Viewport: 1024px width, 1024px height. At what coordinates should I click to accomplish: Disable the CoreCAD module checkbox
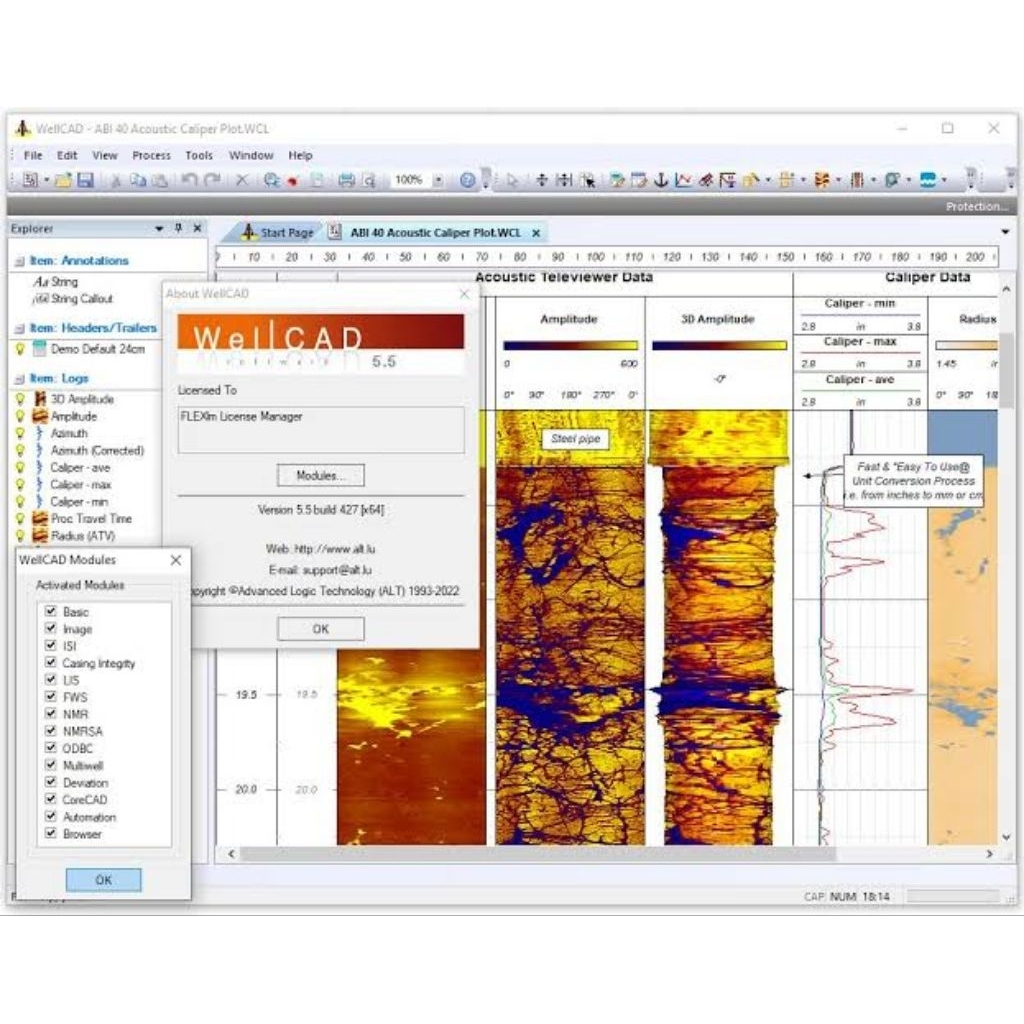point(51,799)
